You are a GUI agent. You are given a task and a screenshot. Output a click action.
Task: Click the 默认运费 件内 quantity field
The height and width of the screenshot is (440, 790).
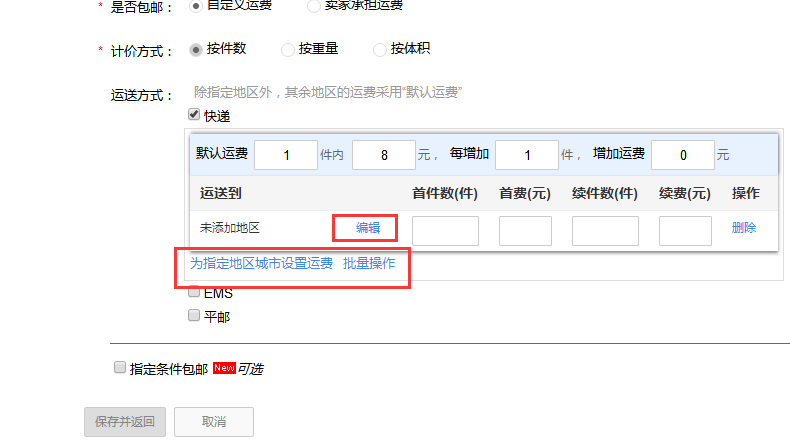point(286,155)
